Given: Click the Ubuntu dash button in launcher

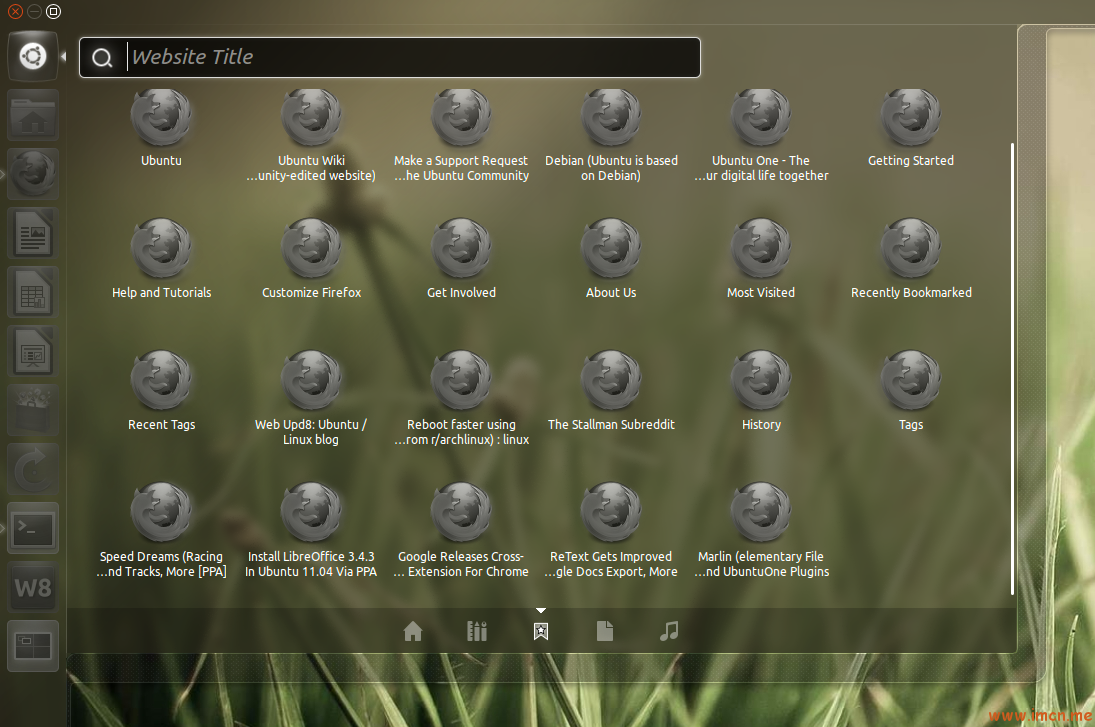Looking at the screenshot, I should (x=33, y=56).
